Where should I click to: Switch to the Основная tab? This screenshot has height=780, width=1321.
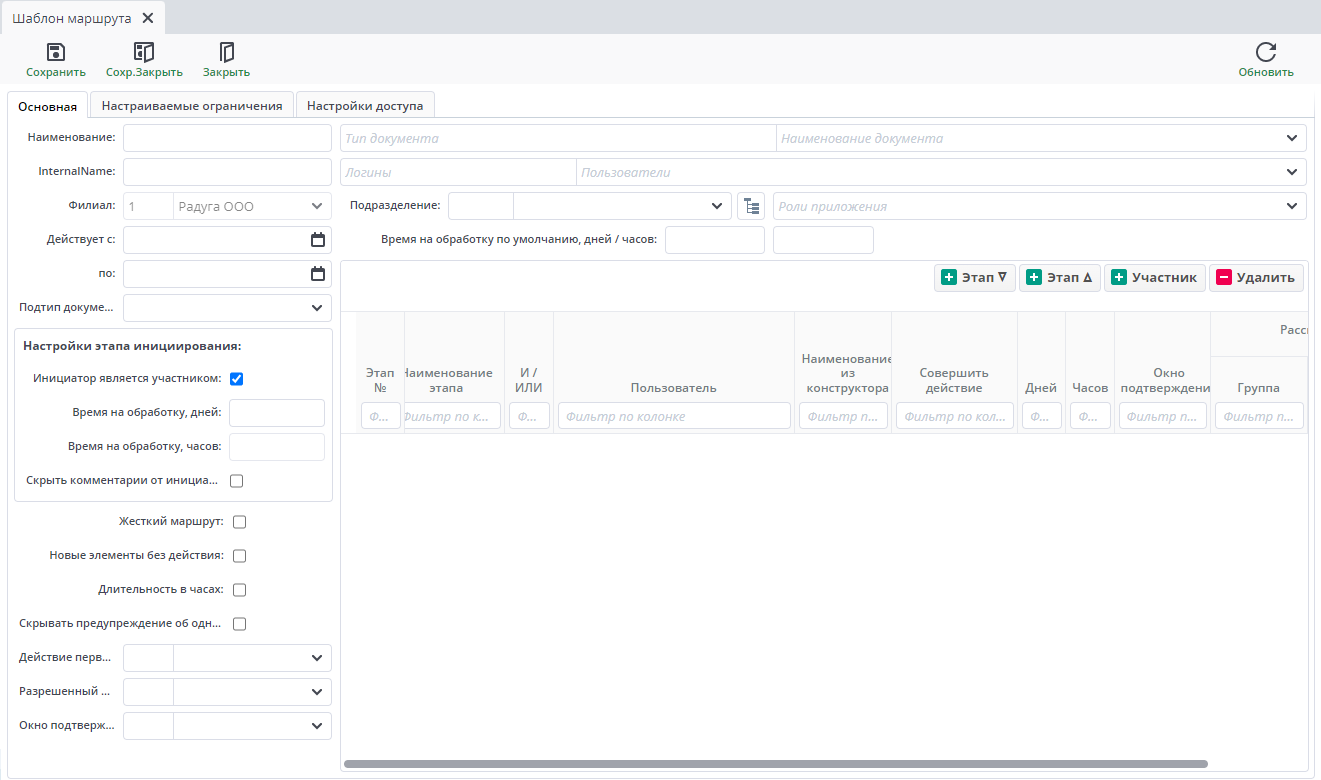click(47, 106)
